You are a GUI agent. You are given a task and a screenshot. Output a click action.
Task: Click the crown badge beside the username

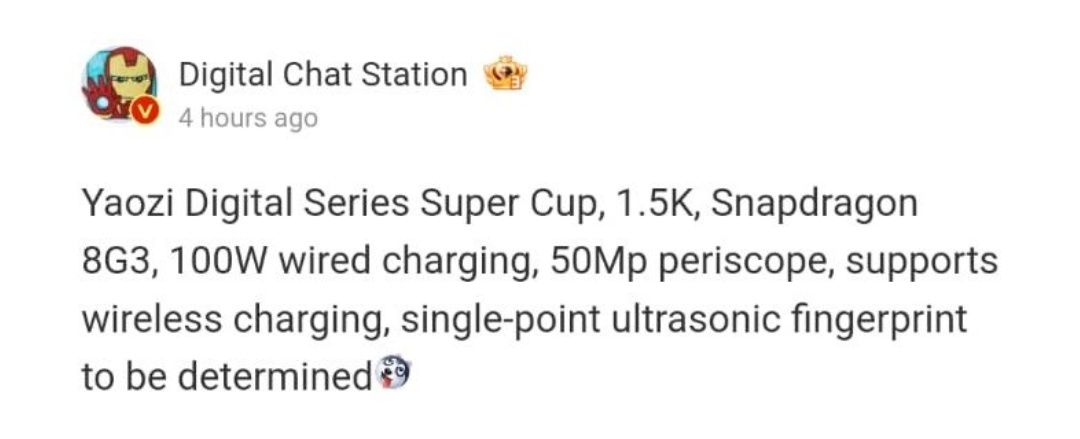click(504, 75)
